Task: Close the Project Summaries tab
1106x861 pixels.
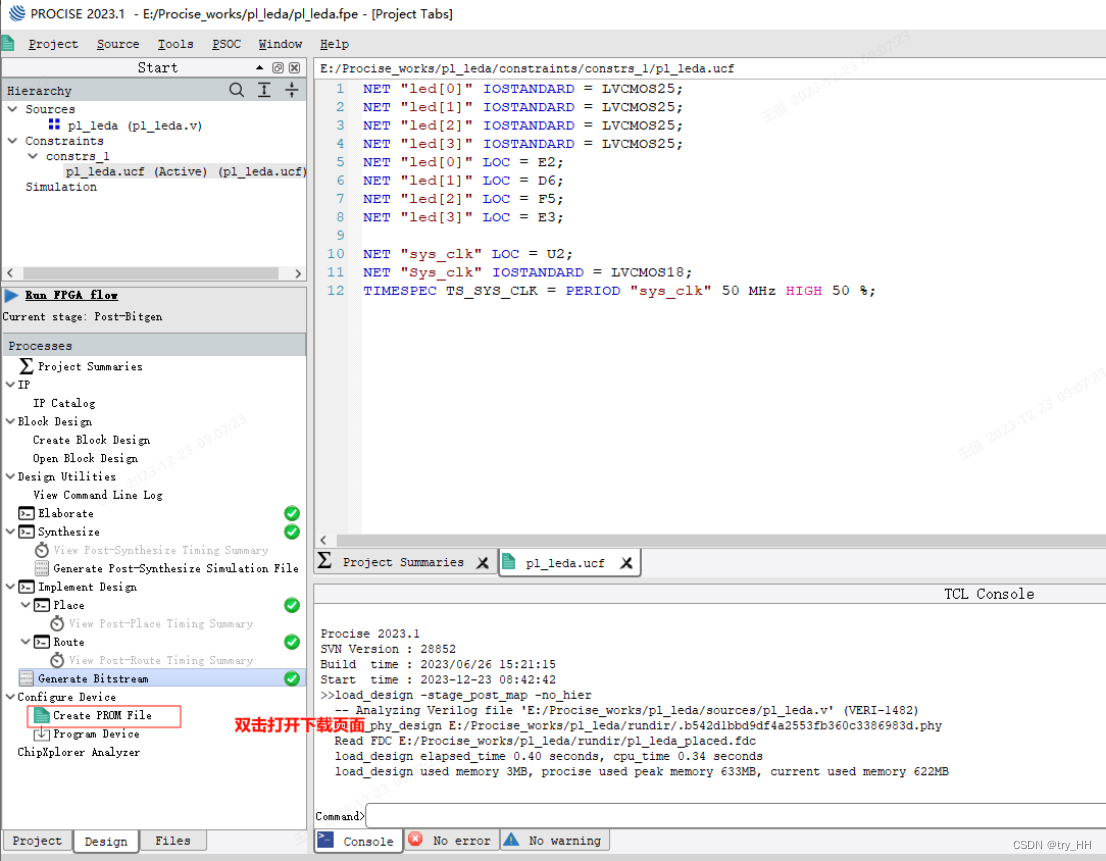Action: (x=482, y=563)
